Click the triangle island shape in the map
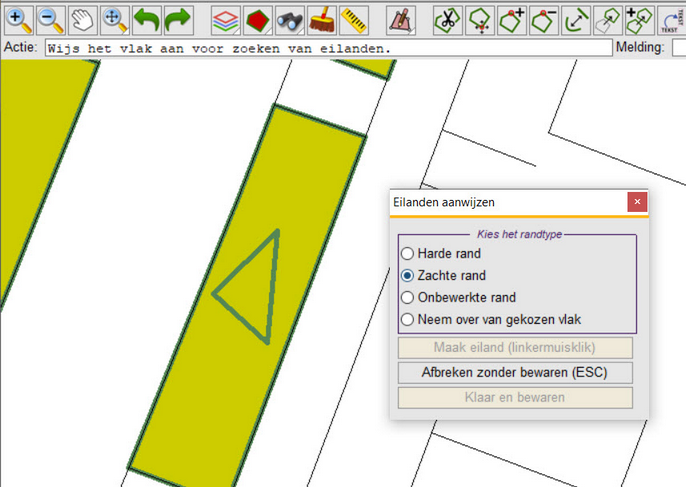This screenshot has height=487, width=686. coord(256,291)
